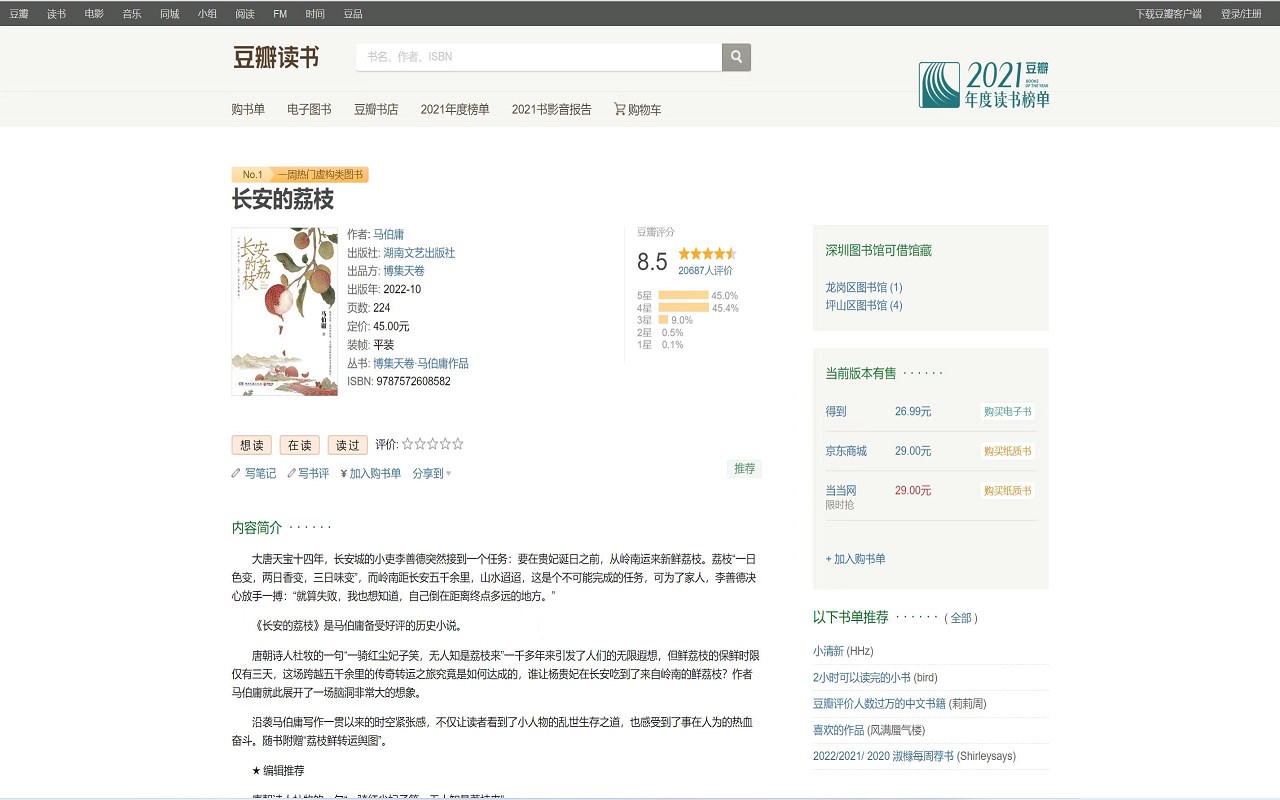Rate the book three stars
The height and width of the screenshot is (800, 1280).
tap(433, 444)
